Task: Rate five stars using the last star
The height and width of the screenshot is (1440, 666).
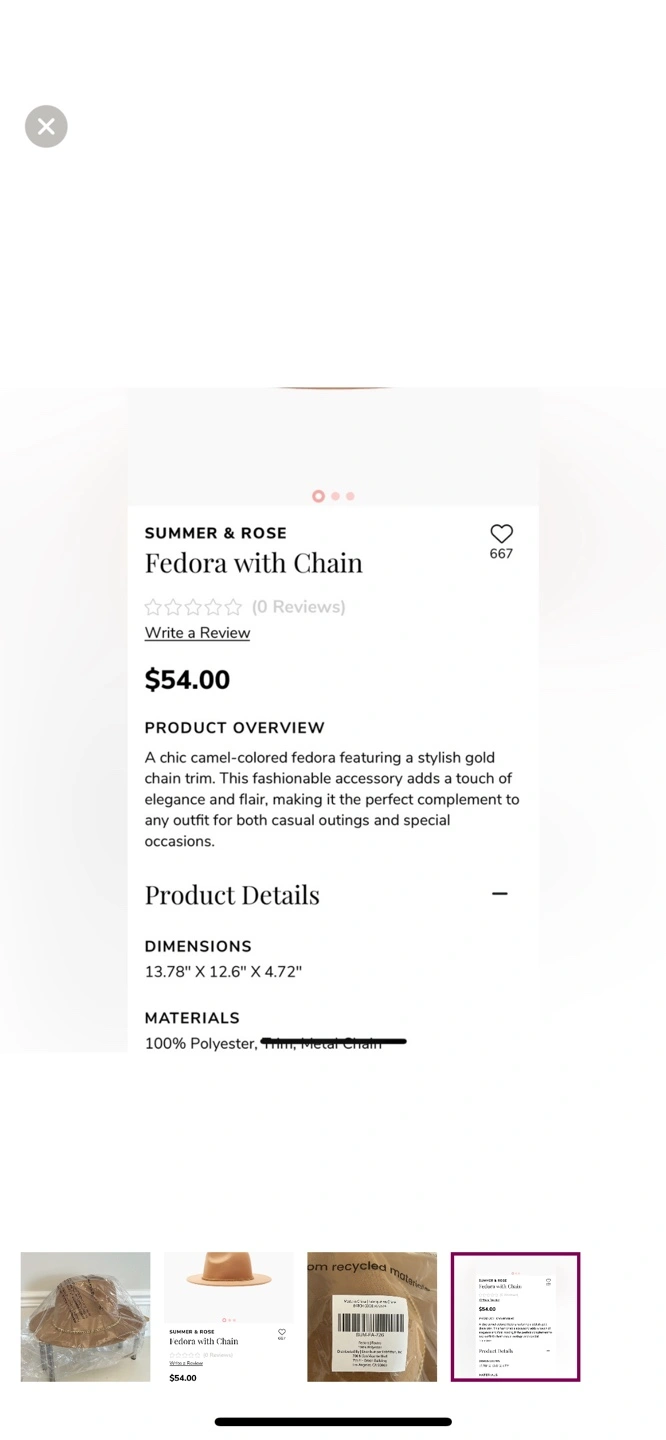Action: 233,607
